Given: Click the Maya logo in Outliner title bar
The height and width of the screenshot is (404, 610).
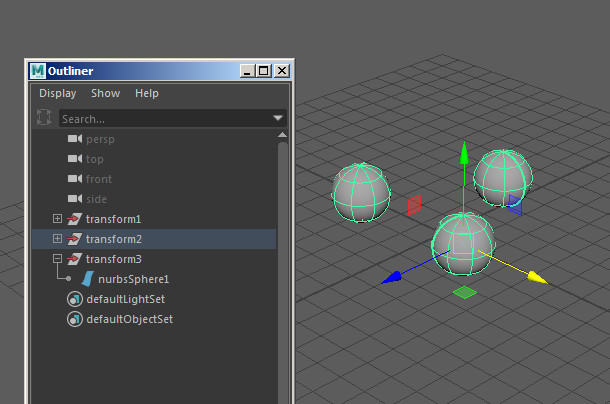Looking at the screenshot, I should [x=38, y=71].
